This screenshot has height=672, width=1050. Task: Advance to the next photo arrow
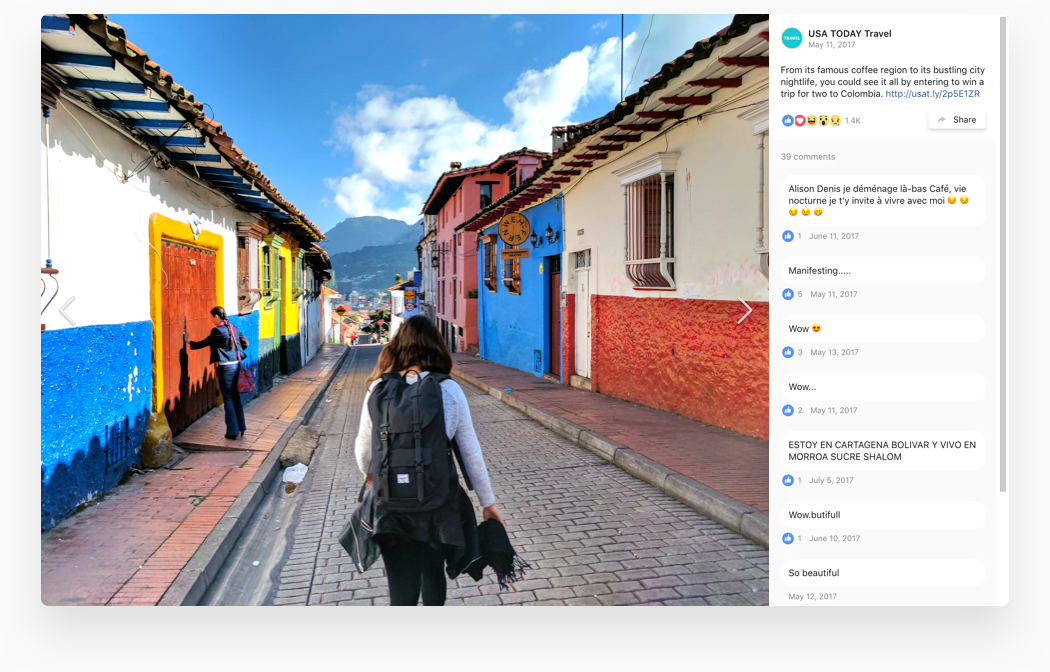[744, 311]
